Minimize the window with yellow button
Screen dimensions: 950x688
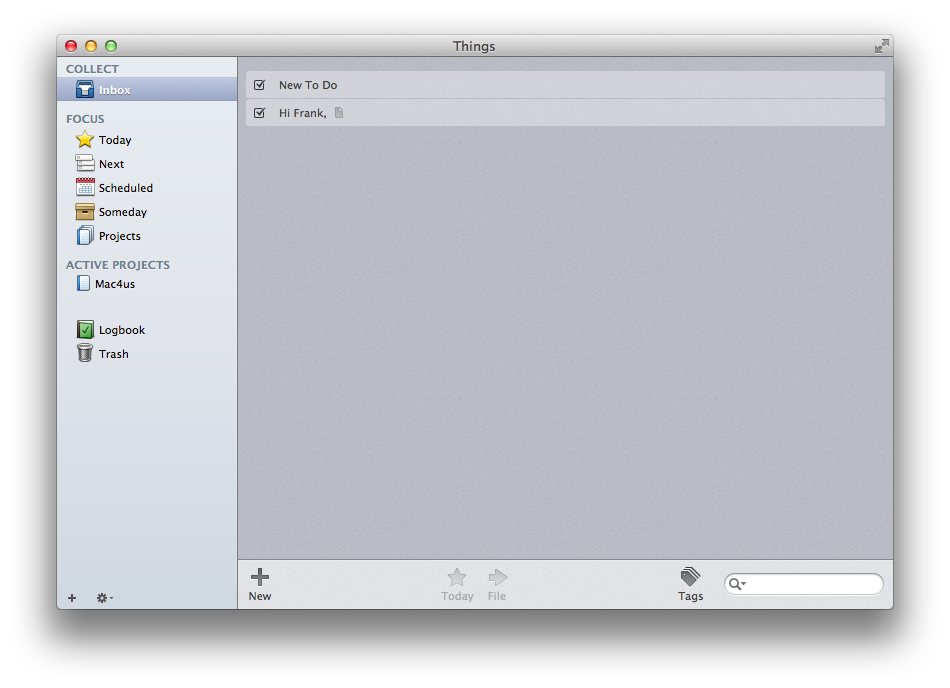coord(91,46)
